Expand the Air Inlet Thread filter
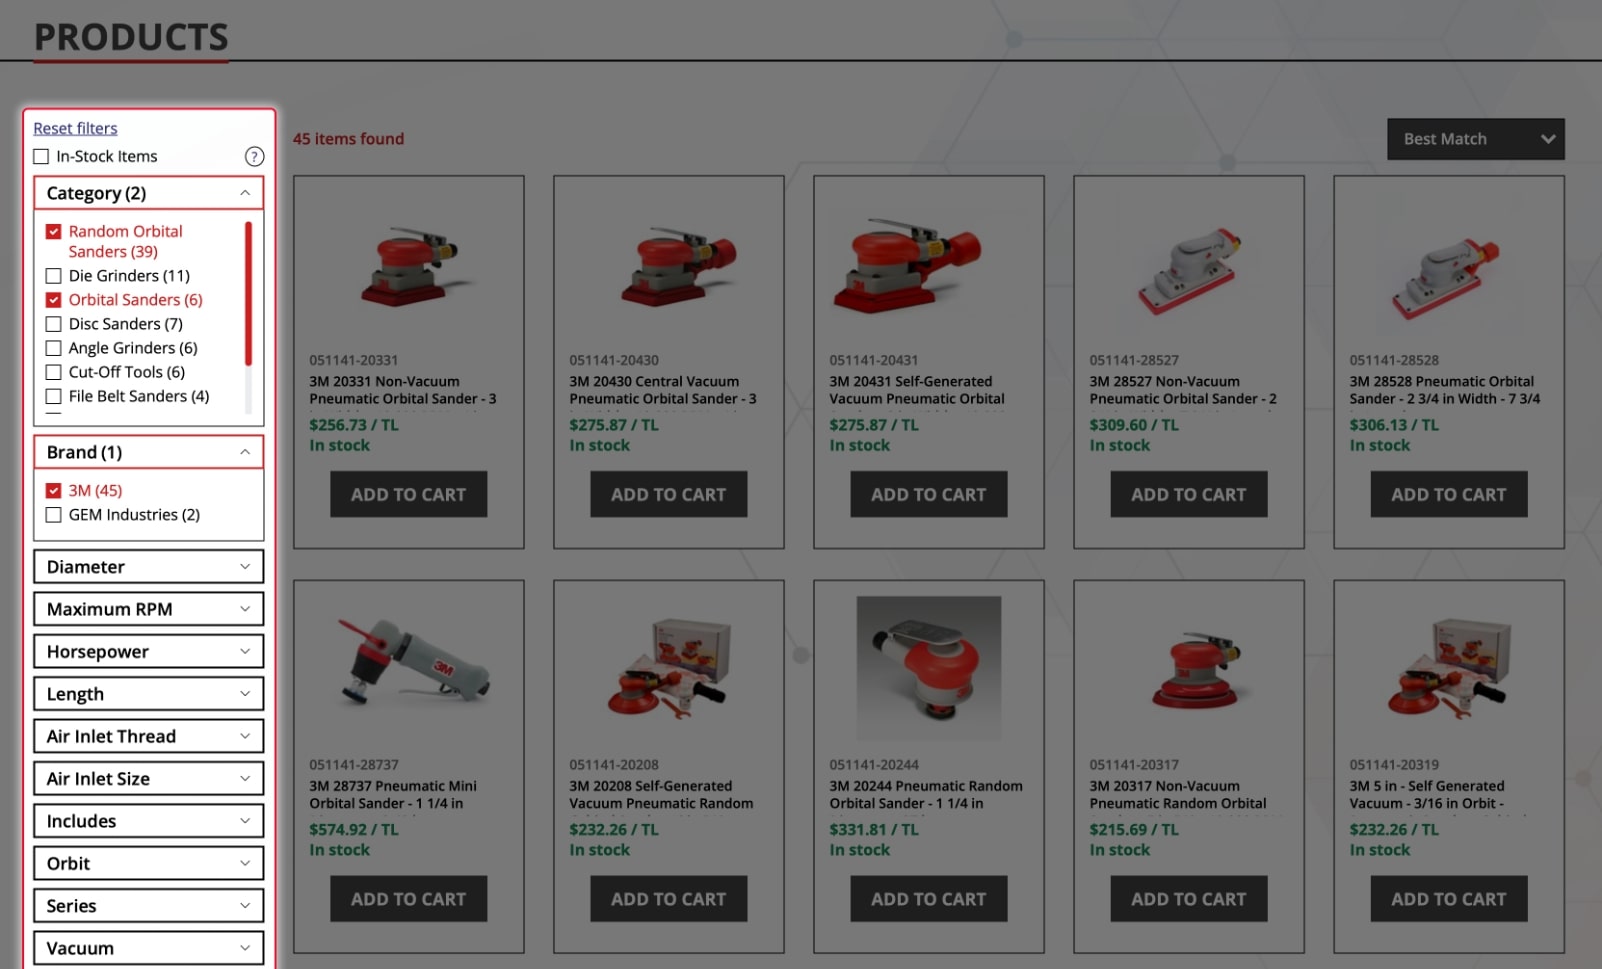 coord(148,736)
